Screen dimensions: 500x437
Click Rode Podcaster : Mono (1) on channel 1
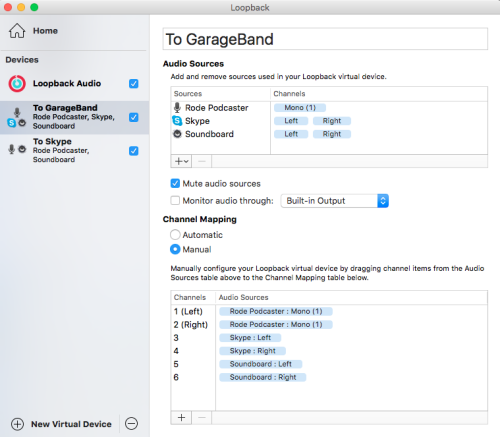click(276, 311)
